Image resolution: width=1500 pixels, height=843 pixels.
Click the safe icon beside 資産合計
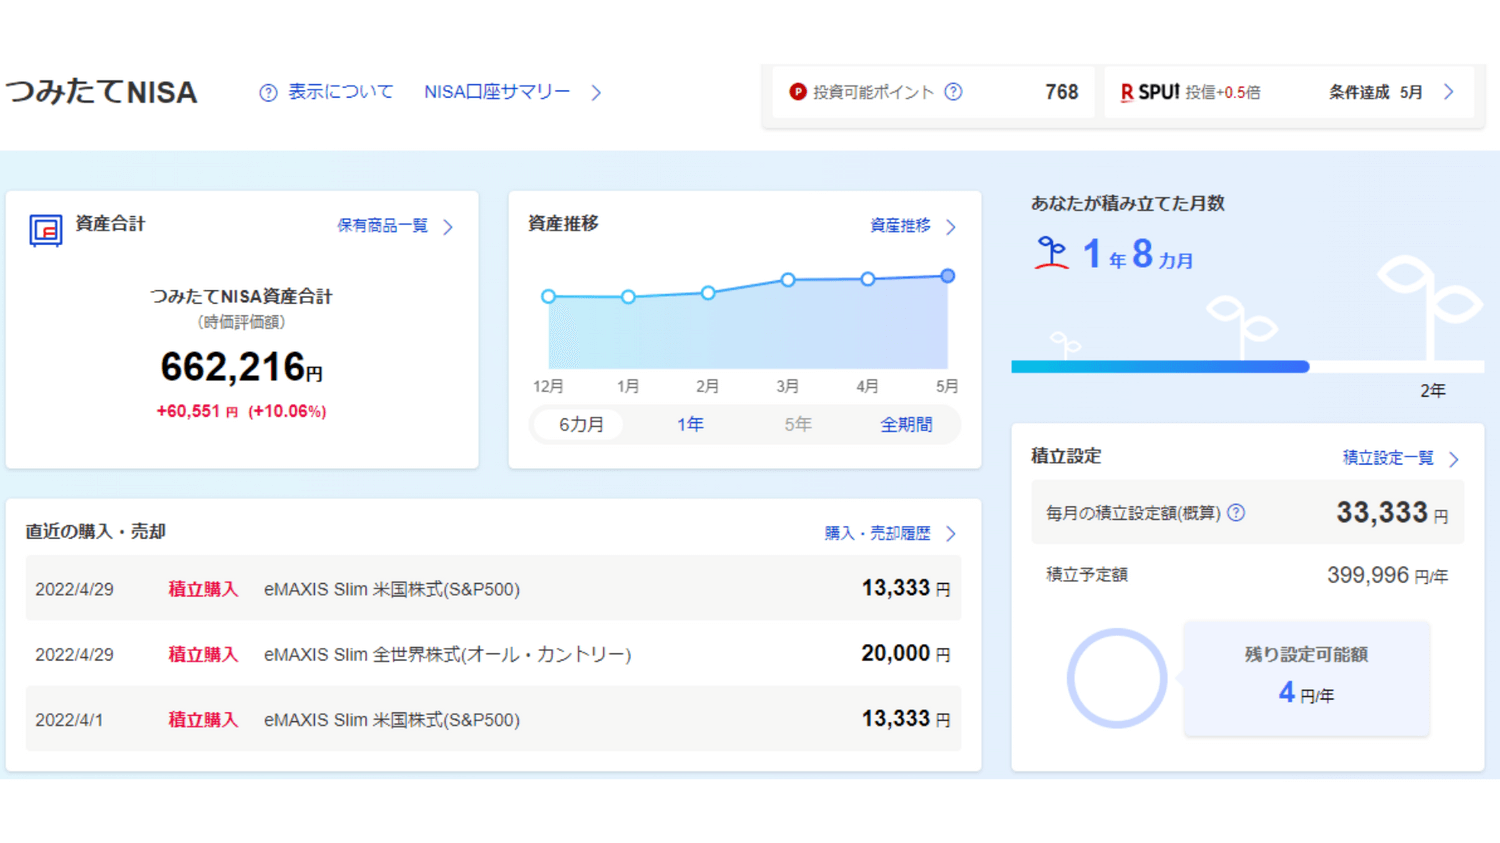pyautogui.click(x=45, y=230)
